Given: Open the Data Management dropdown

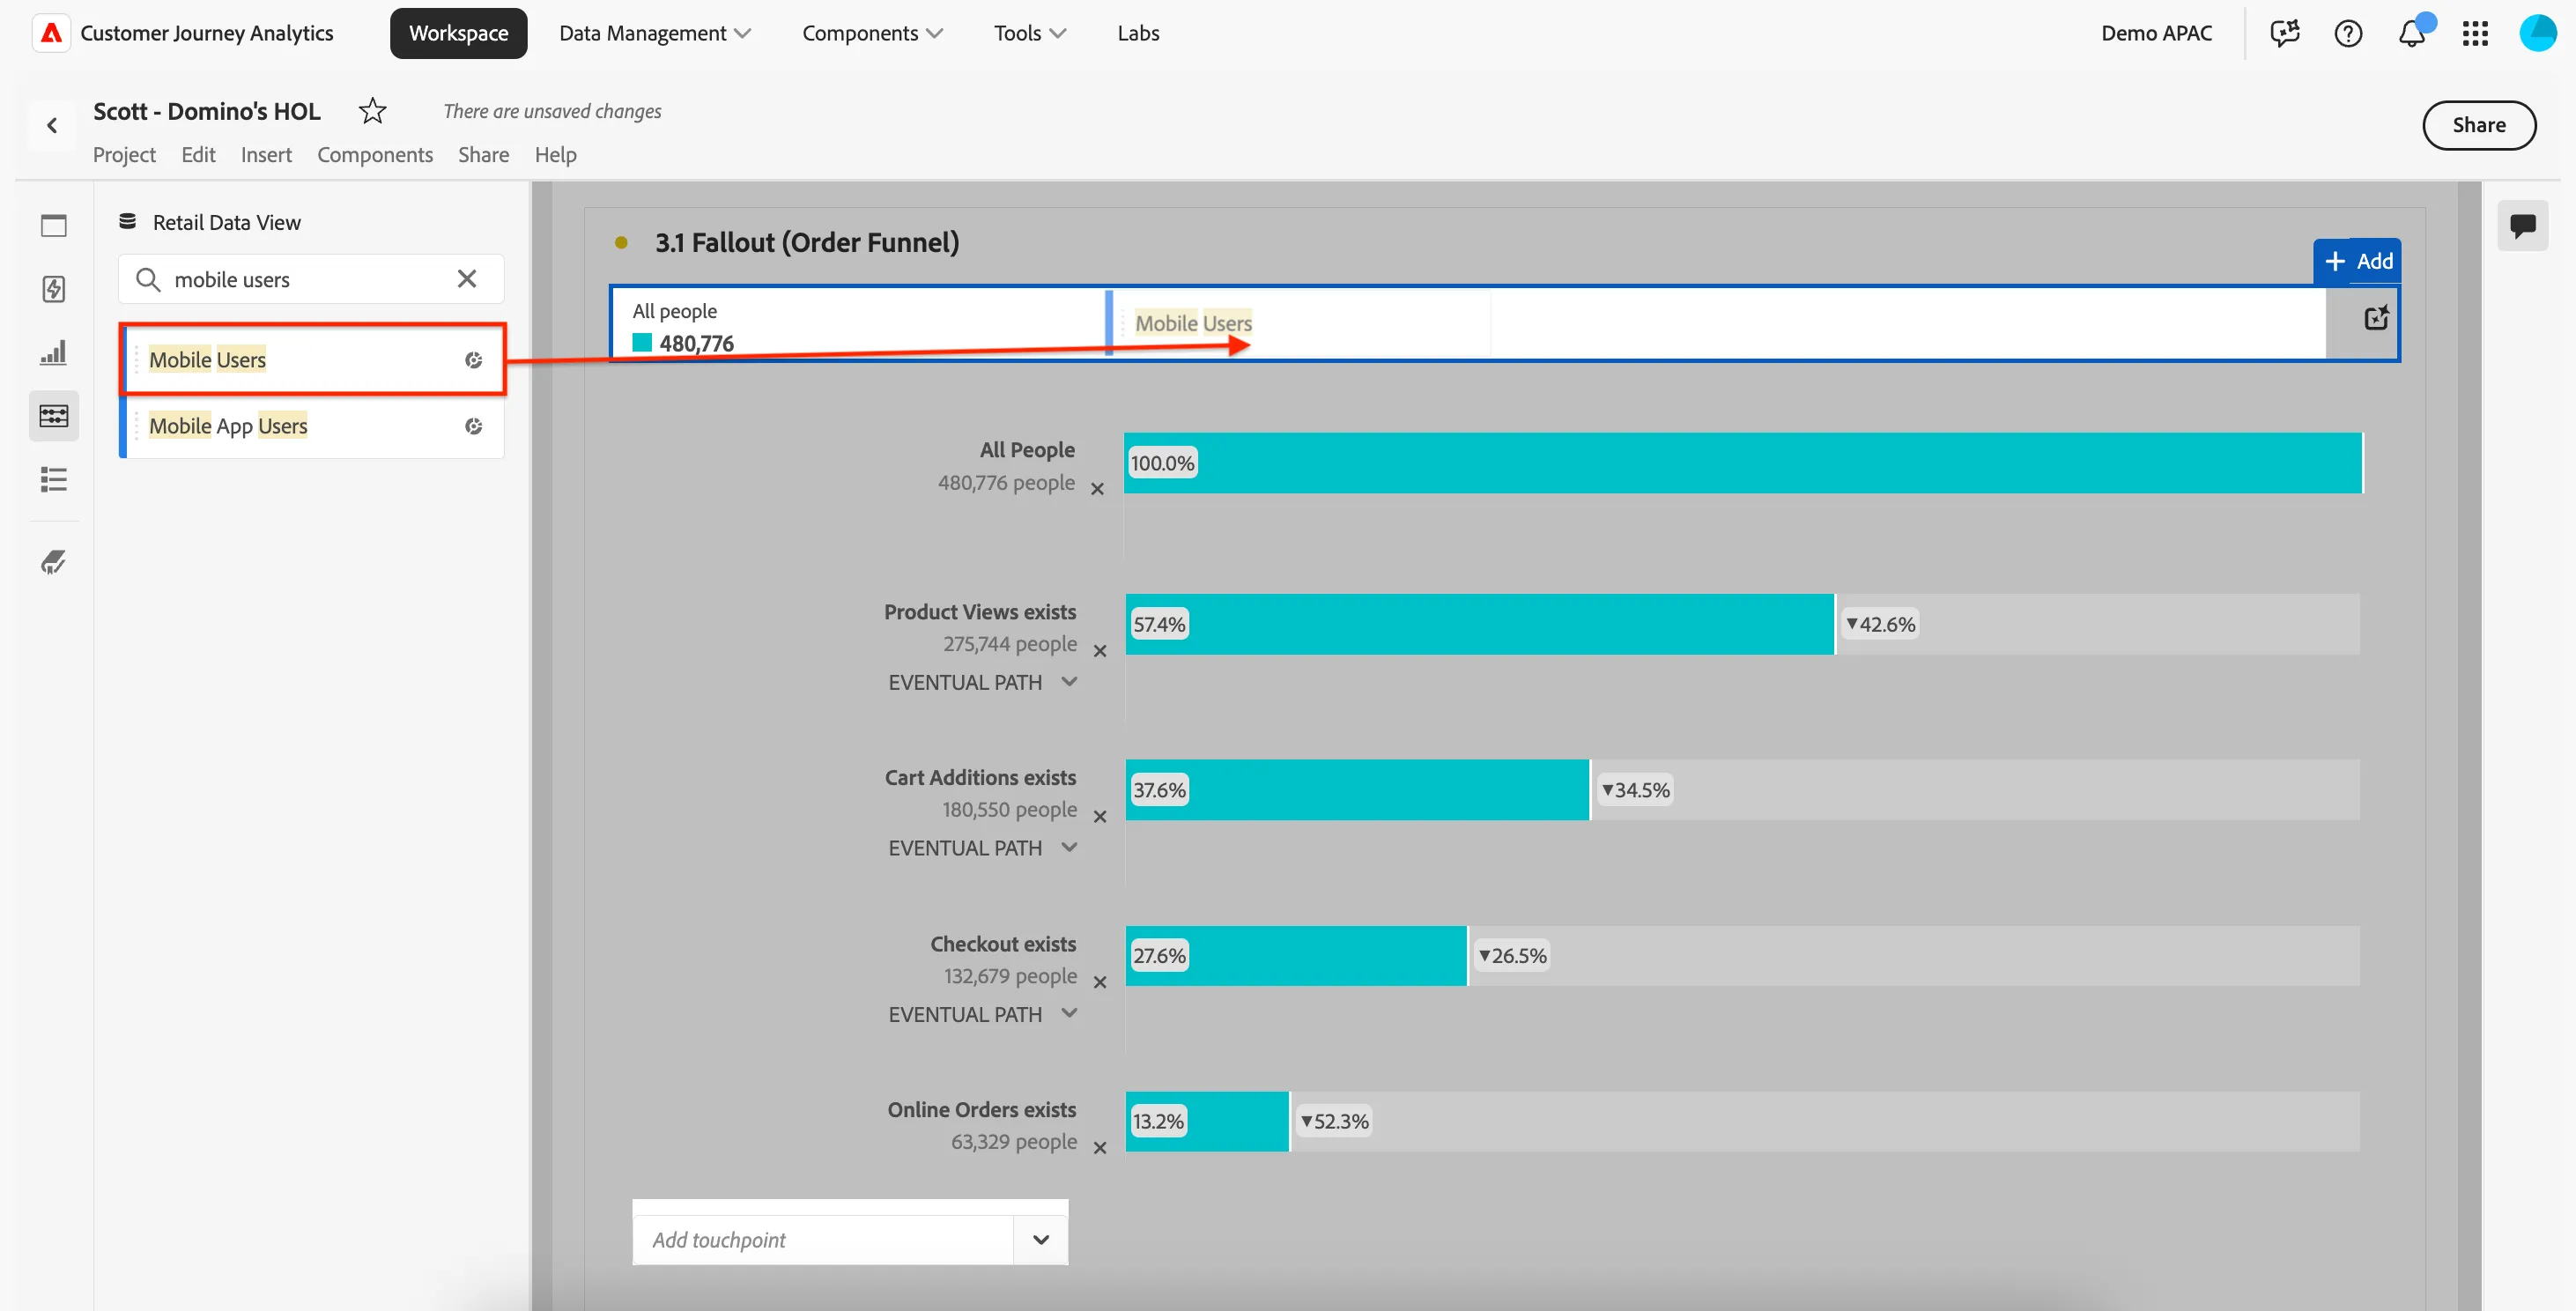Looking at the screenshot, I should click(x=655, y=33).
